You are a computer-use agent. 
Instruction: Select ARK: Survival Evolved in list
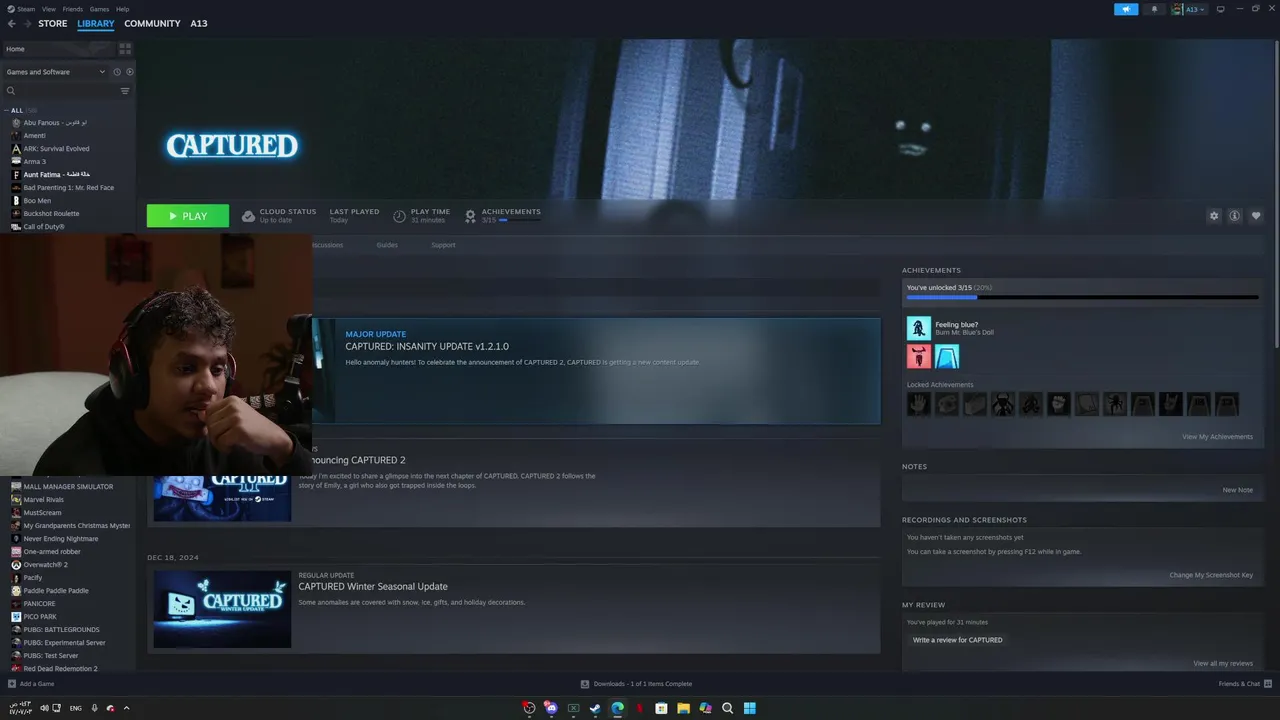point(56,148)
